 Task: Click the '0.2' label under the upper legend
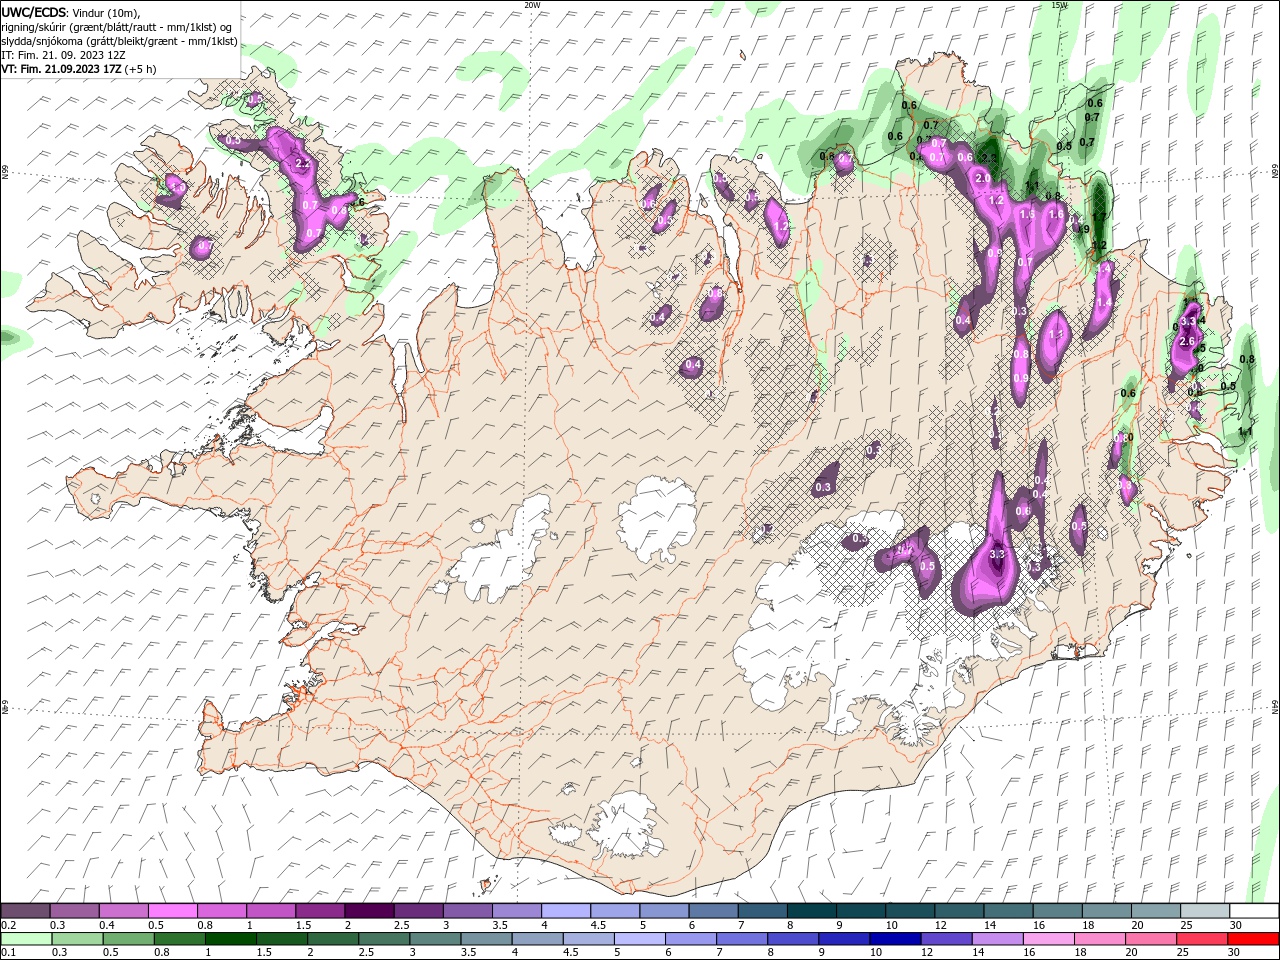[x=8, y=925]
